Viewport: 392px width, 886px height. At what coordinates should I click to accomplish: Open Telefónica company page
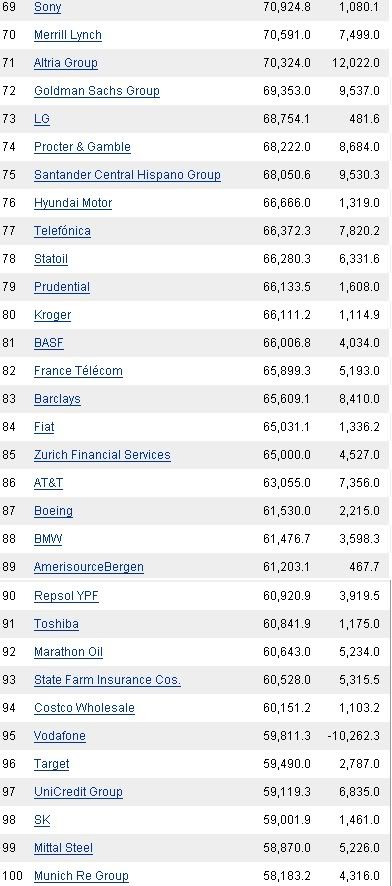[62, 231]
